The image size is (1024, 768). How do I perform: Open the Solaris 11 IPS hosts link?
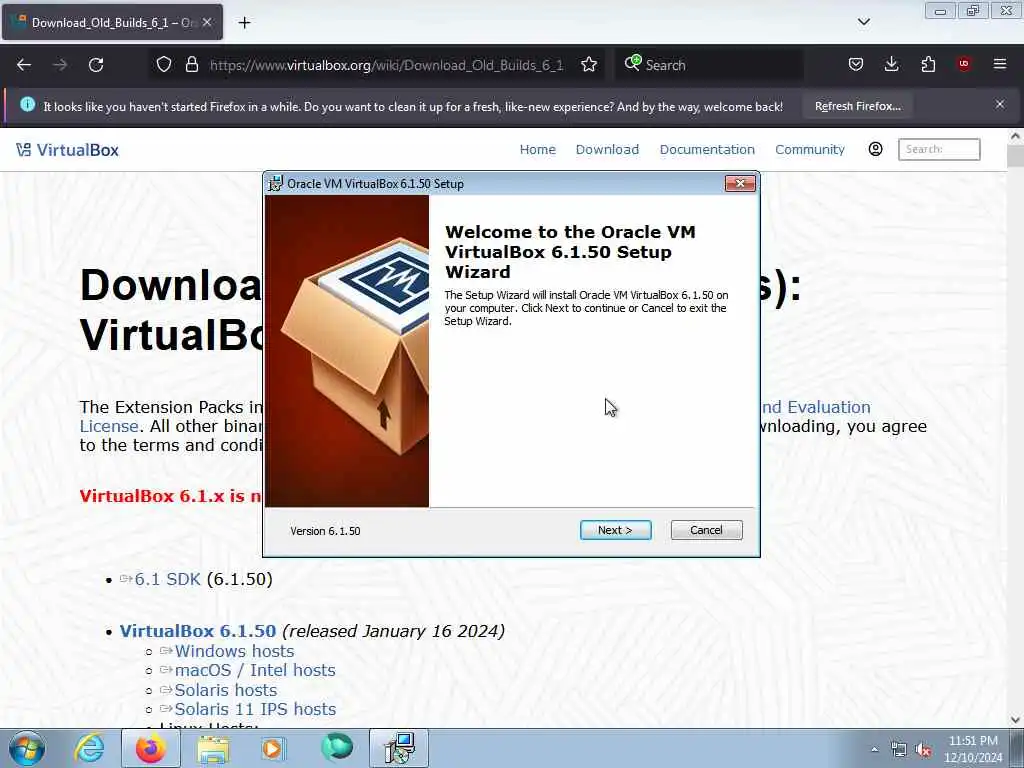tap(255, 709)
